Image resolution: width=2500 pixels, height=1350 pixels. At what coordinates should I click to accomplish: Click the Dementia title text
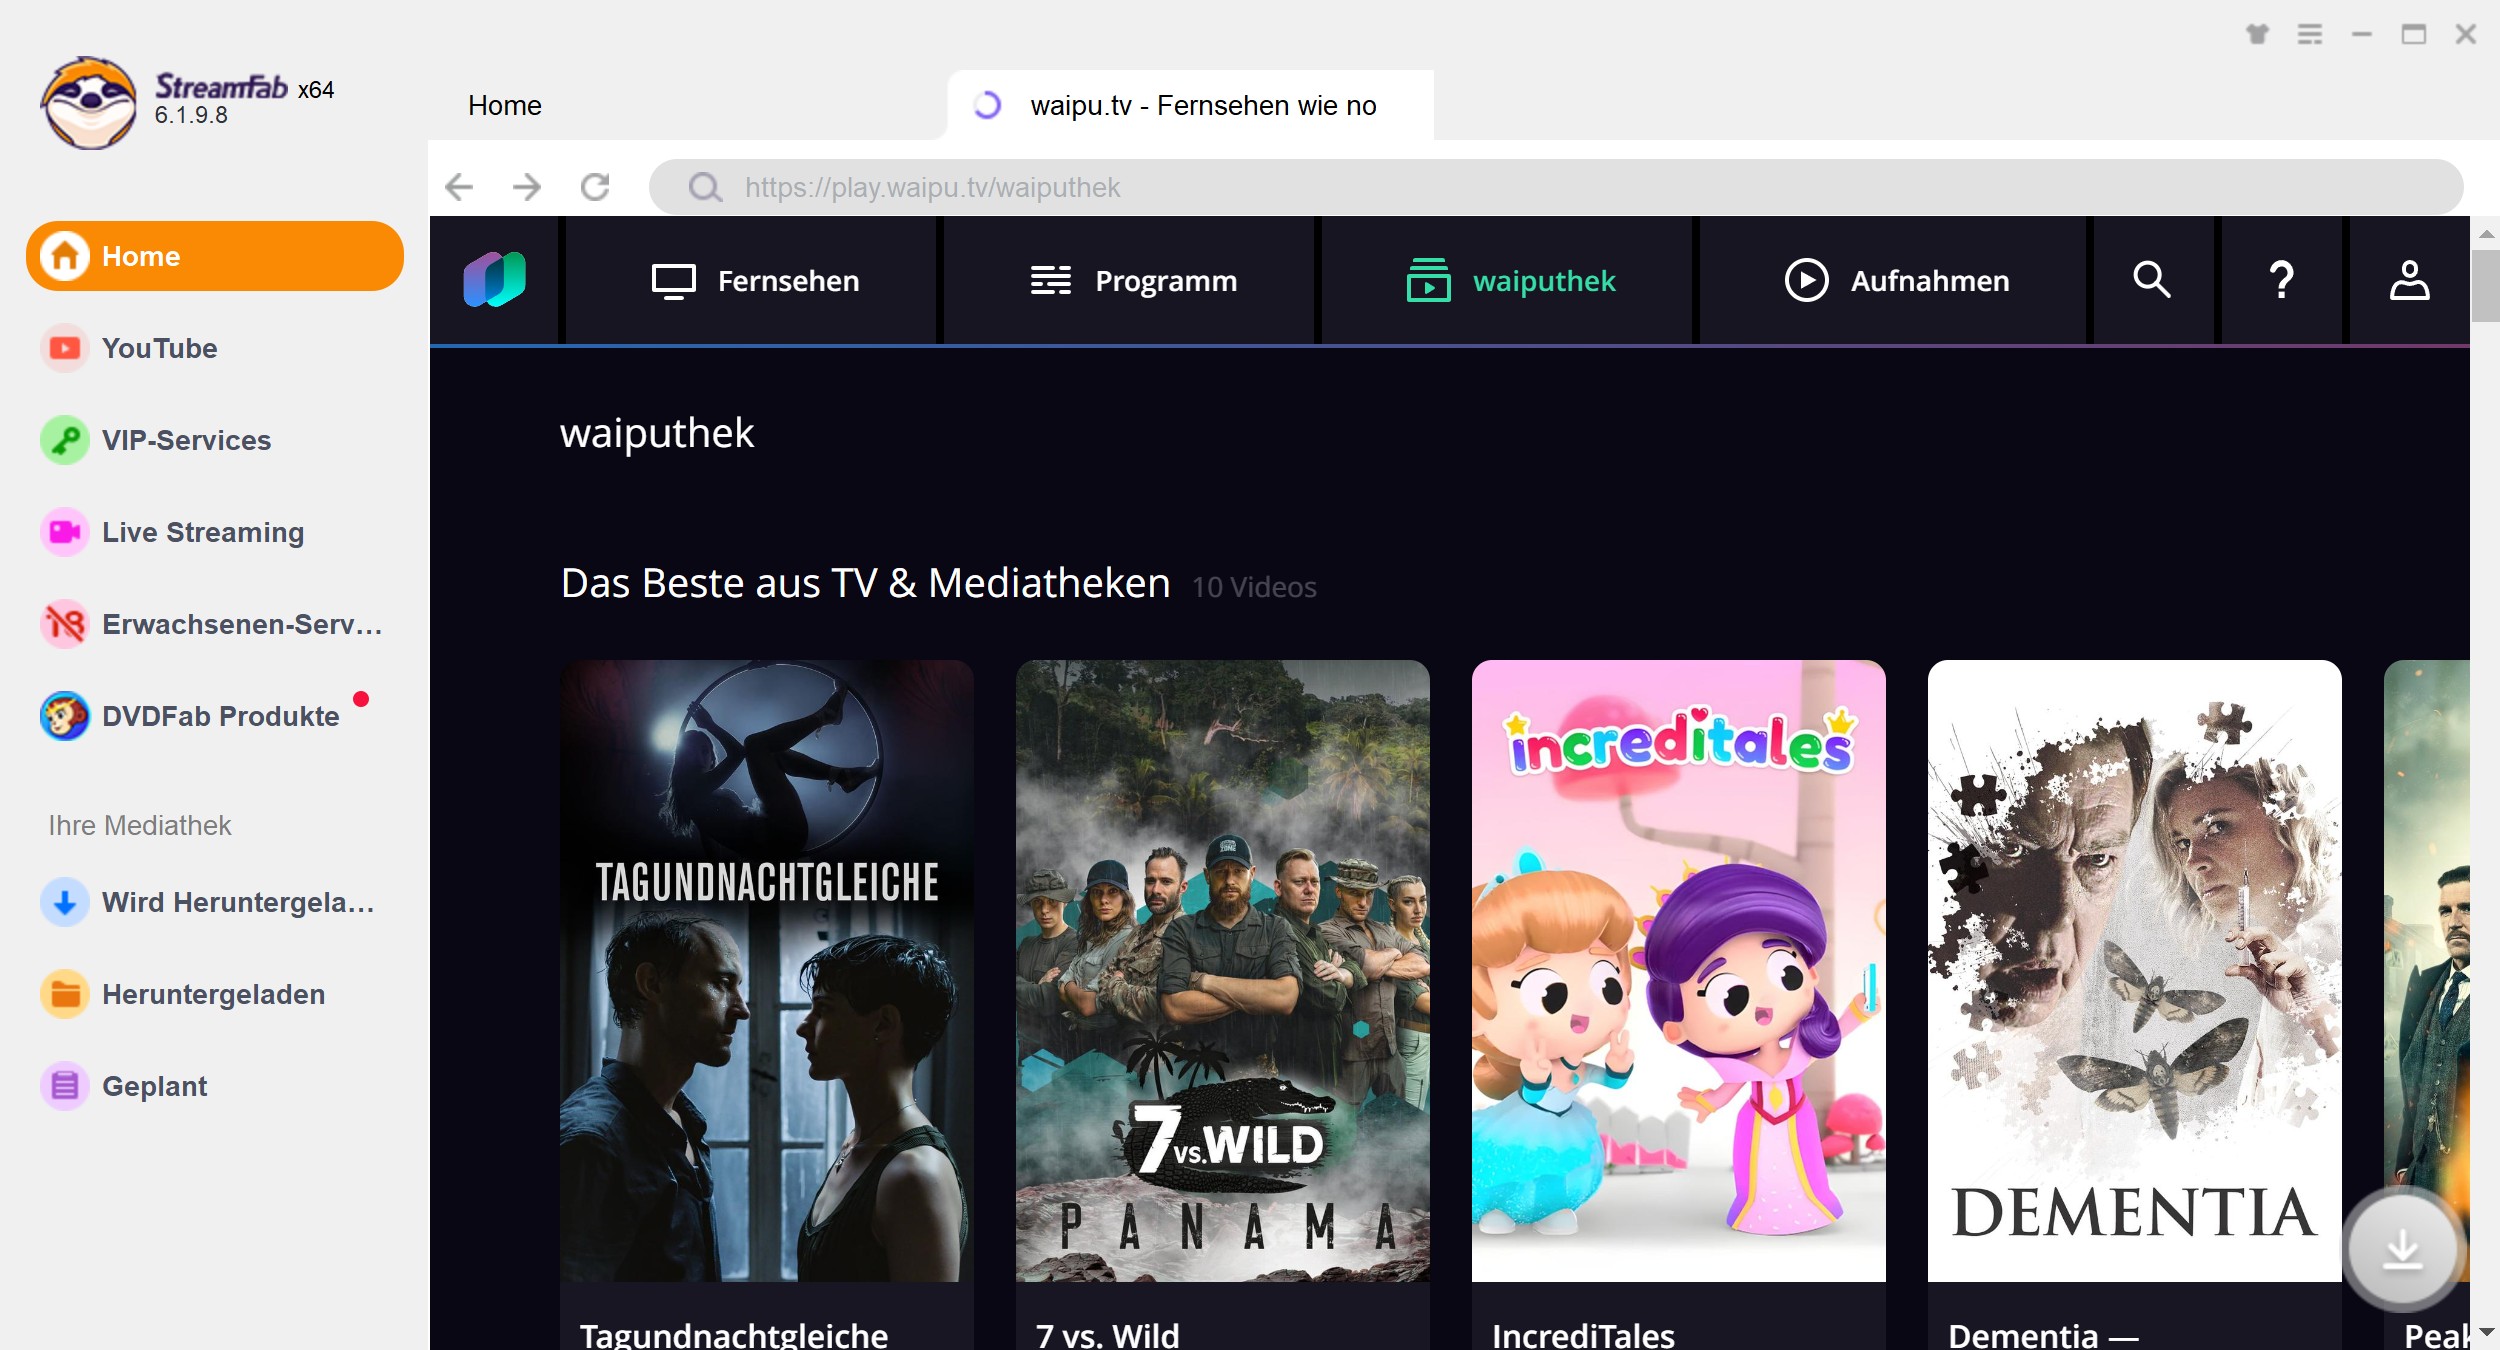coord(2043,1335)
